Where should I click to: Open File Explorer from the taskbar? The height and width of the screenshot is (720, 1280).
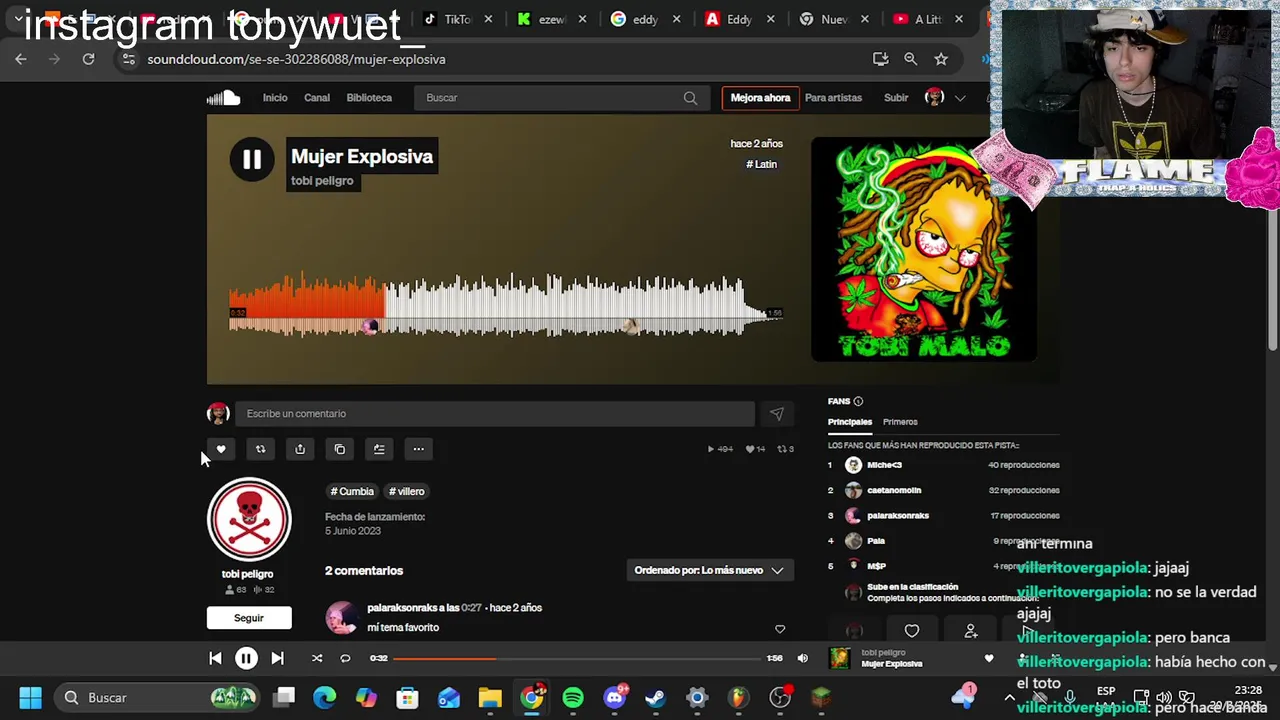(x=490, y=697)
